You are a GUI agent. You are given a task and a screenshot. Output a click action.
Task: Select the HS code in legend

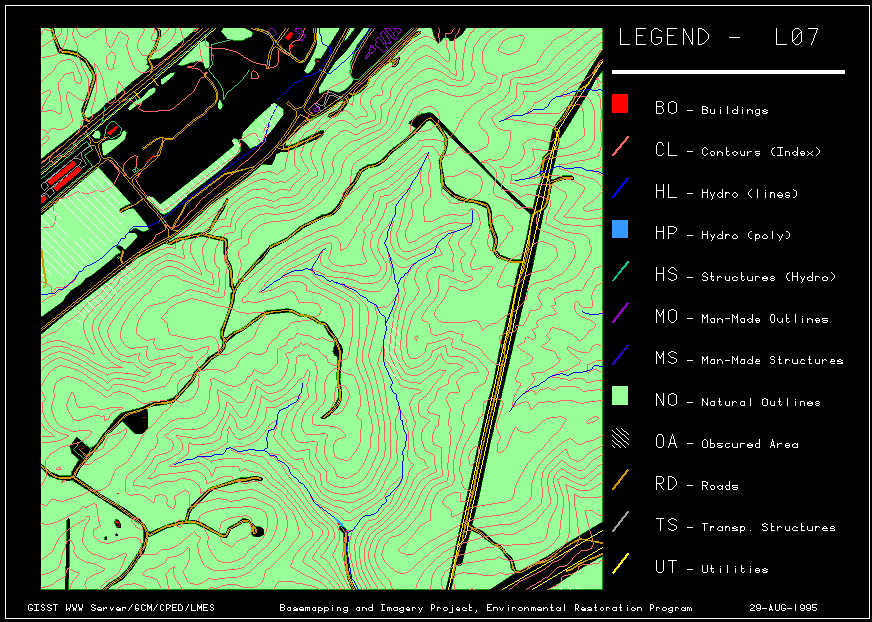point(666,275)
